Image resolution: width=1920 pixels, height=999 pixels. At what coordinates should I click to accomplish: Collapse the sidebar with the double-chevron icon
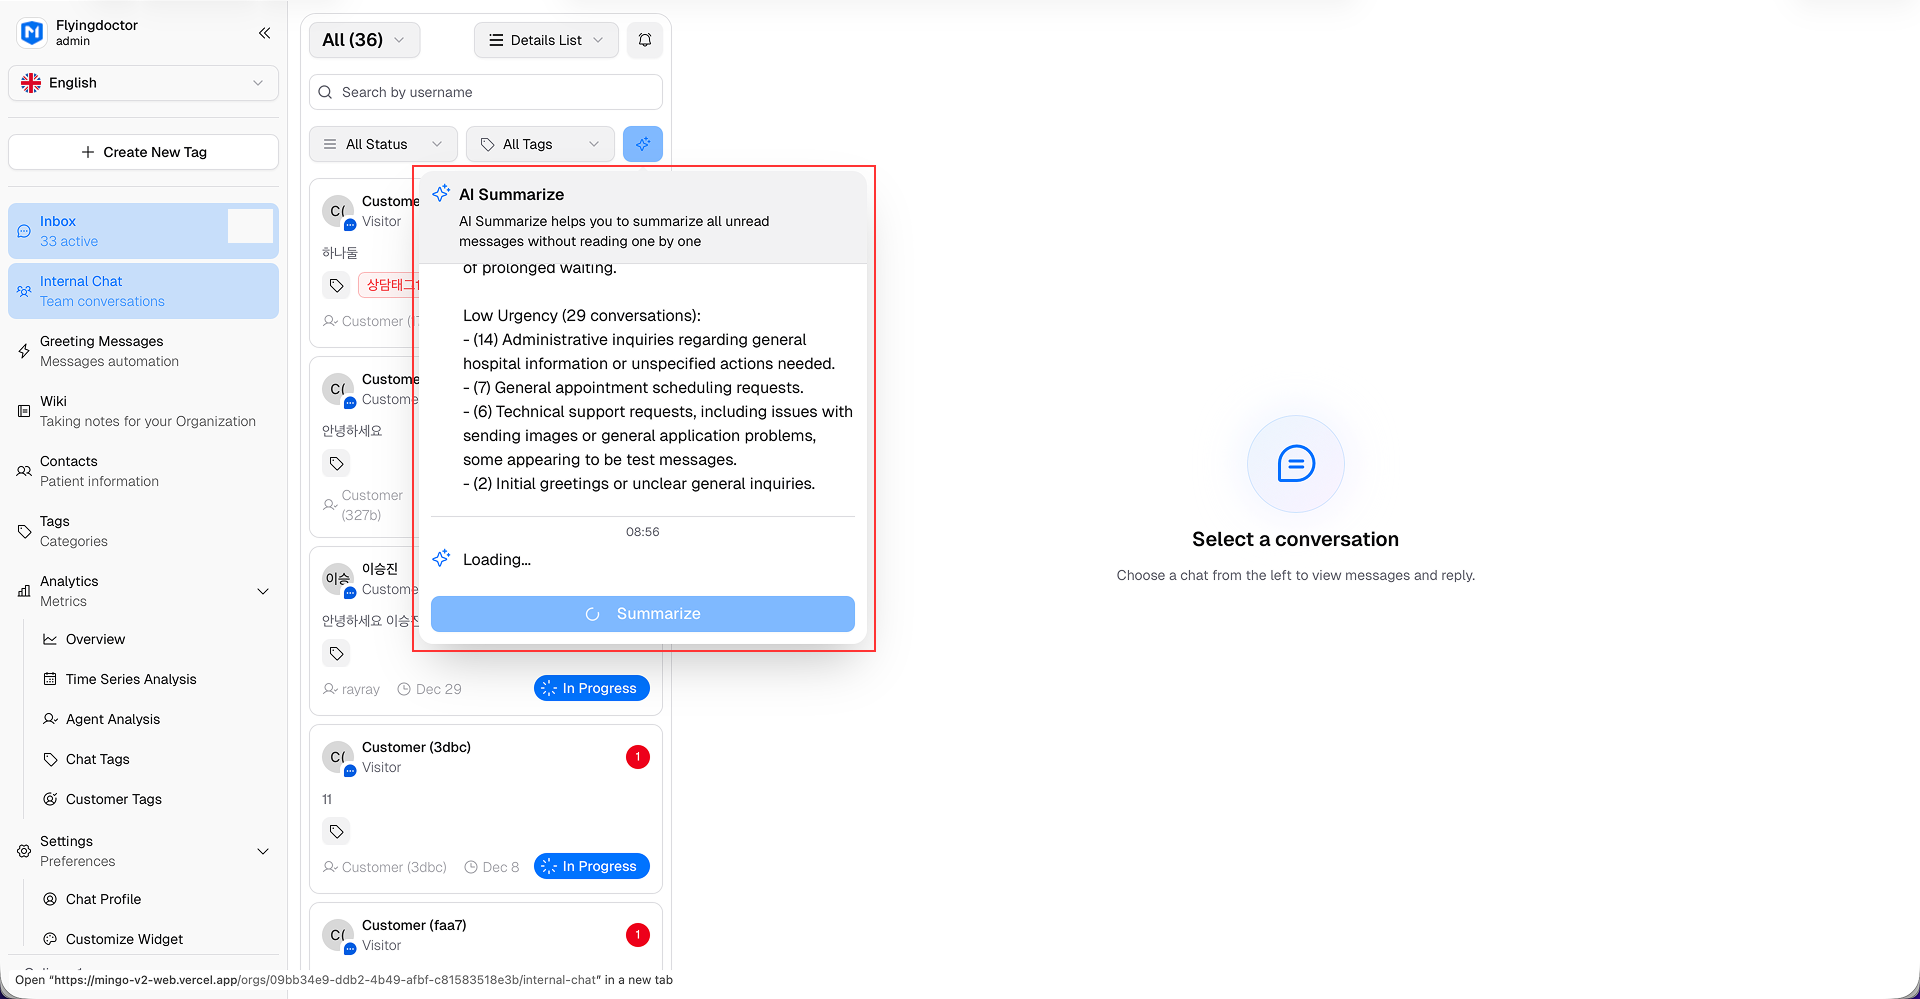point(264,32)
